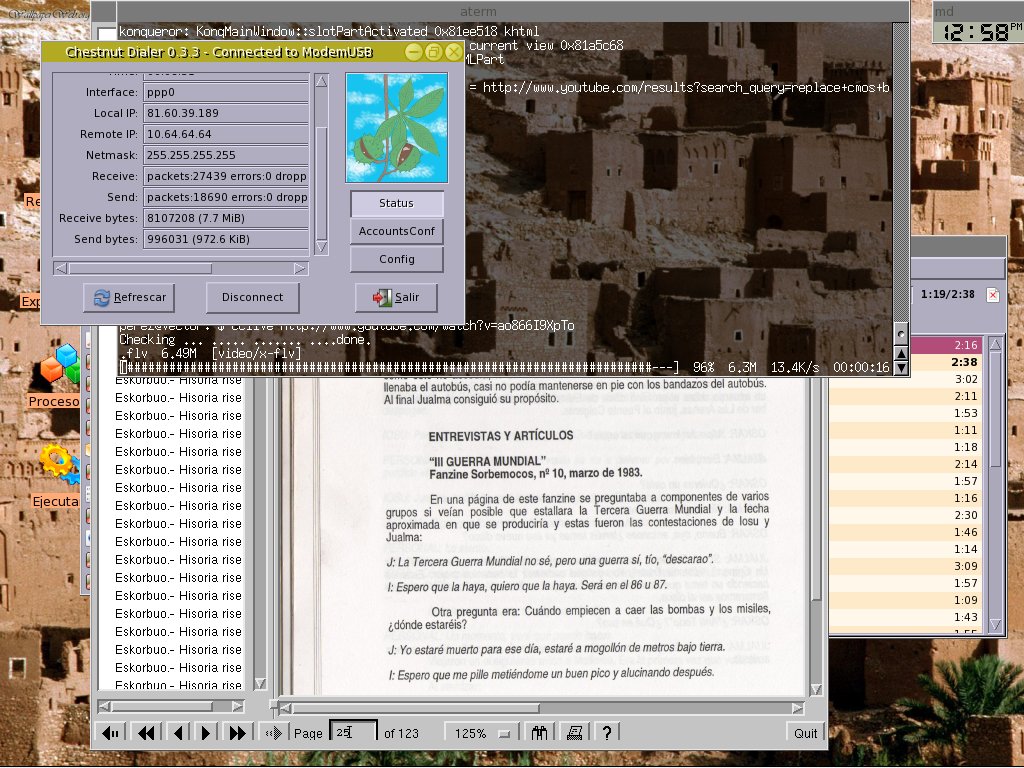Click down arrow of PDF page vertical scrollbar
Screen dimensions: 1024x768
point(816,689)
